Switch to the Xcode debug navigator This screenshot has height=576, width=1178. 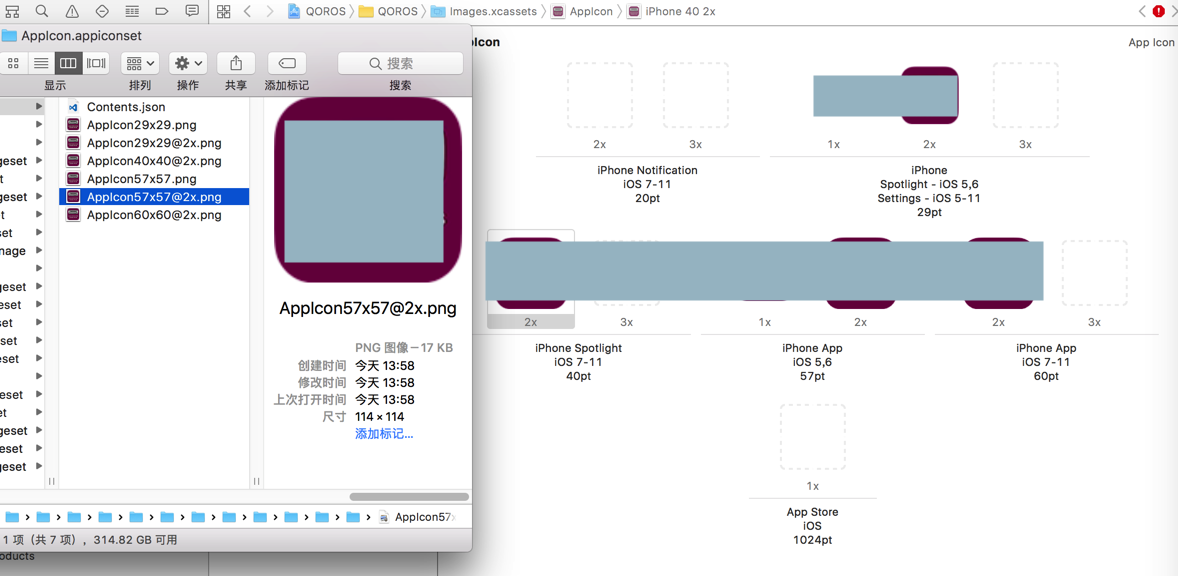point(131,11)
